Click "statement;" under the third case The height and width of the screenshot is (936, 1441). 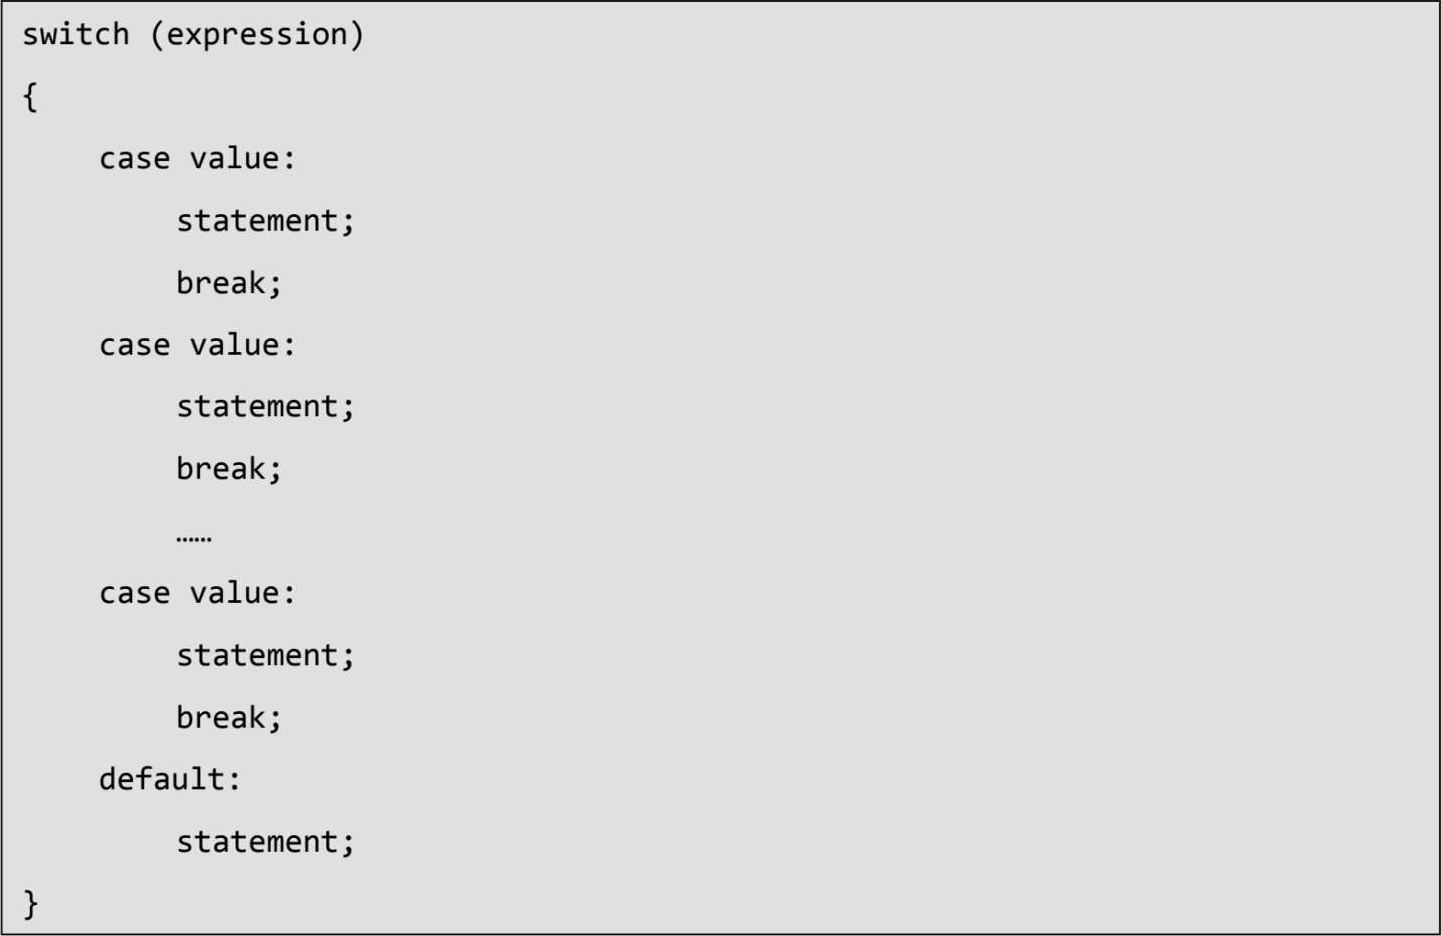coord(265,656)
